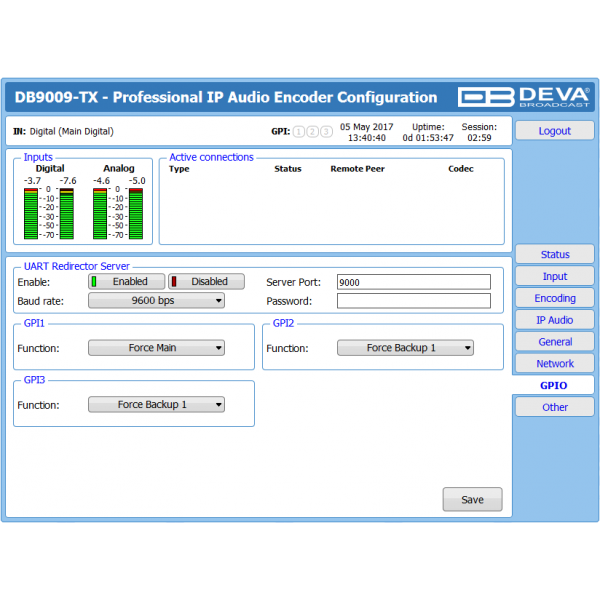Enable the UART Redirector Server
The width and height of the screenshot is (600, 600).
tap(127, 282)
